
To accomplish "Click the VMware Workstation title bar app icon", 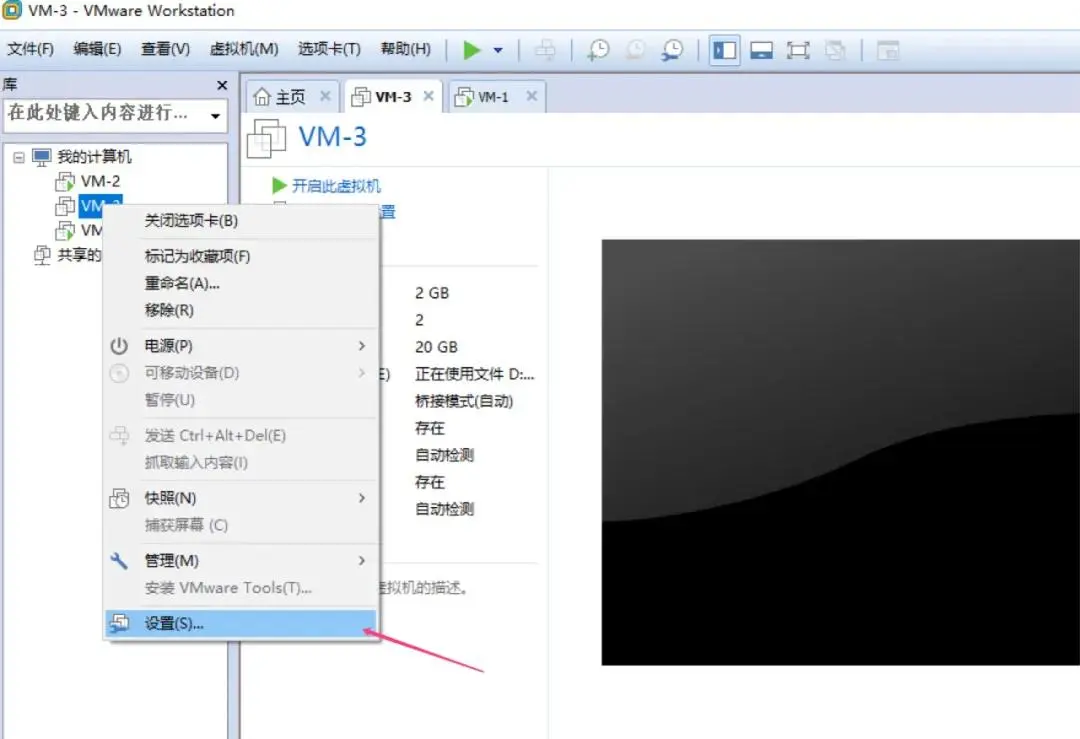I will (12, 11).
